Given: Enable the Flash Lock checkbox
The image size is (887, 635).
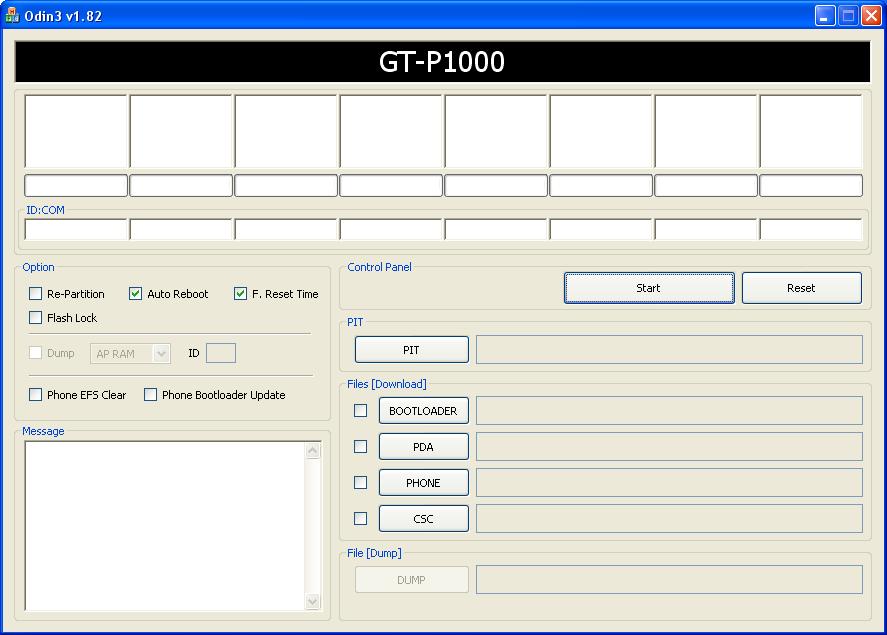Looking at the screenshot, I should click(35, 317).
